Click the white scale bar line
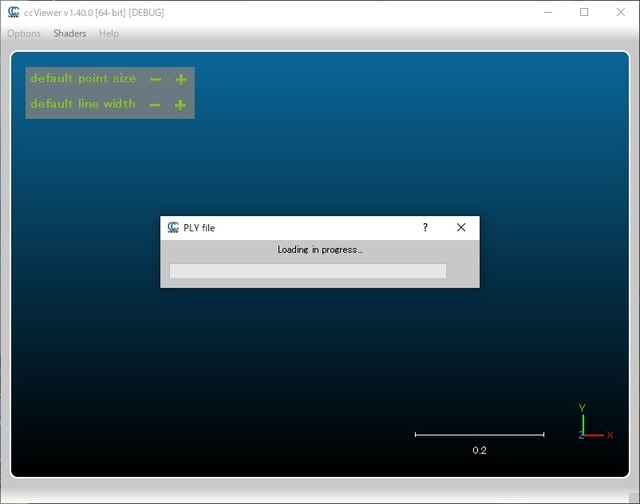This screenshot has width=640, height=504. 479,434
